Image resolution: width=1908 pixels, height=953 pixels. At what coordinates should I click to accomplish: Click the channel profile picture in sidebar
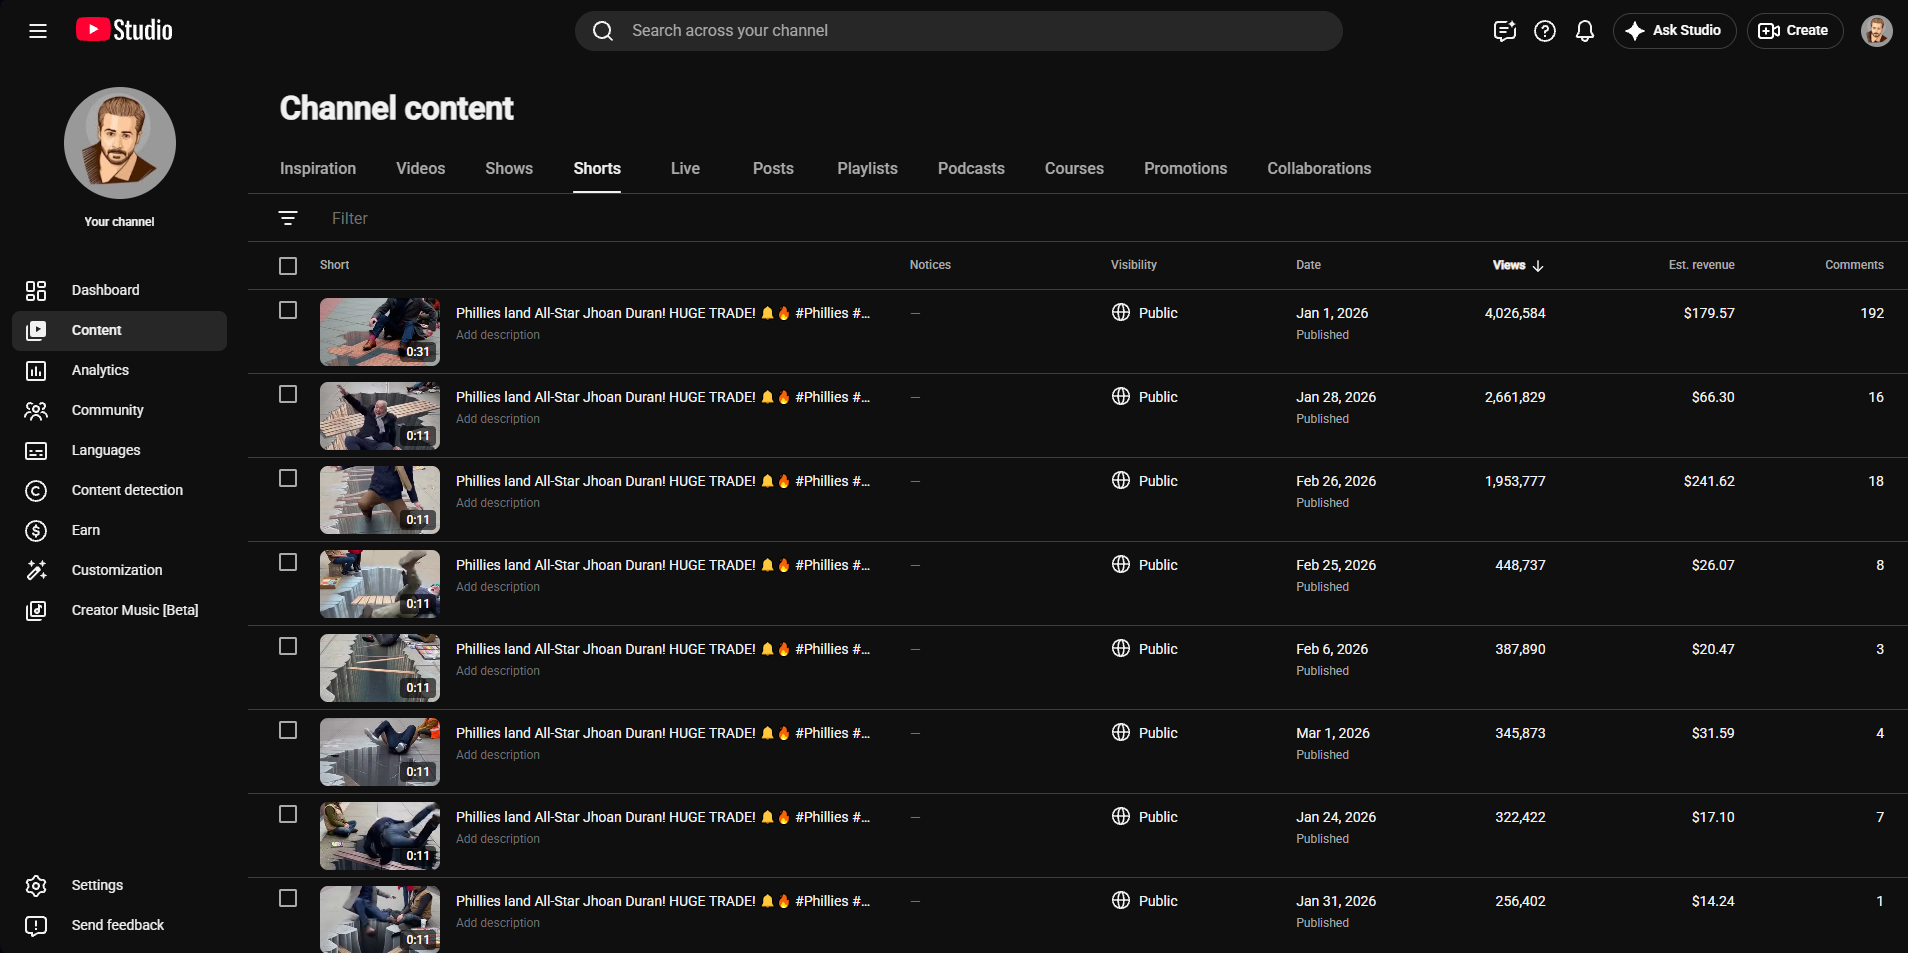[120, 143]
